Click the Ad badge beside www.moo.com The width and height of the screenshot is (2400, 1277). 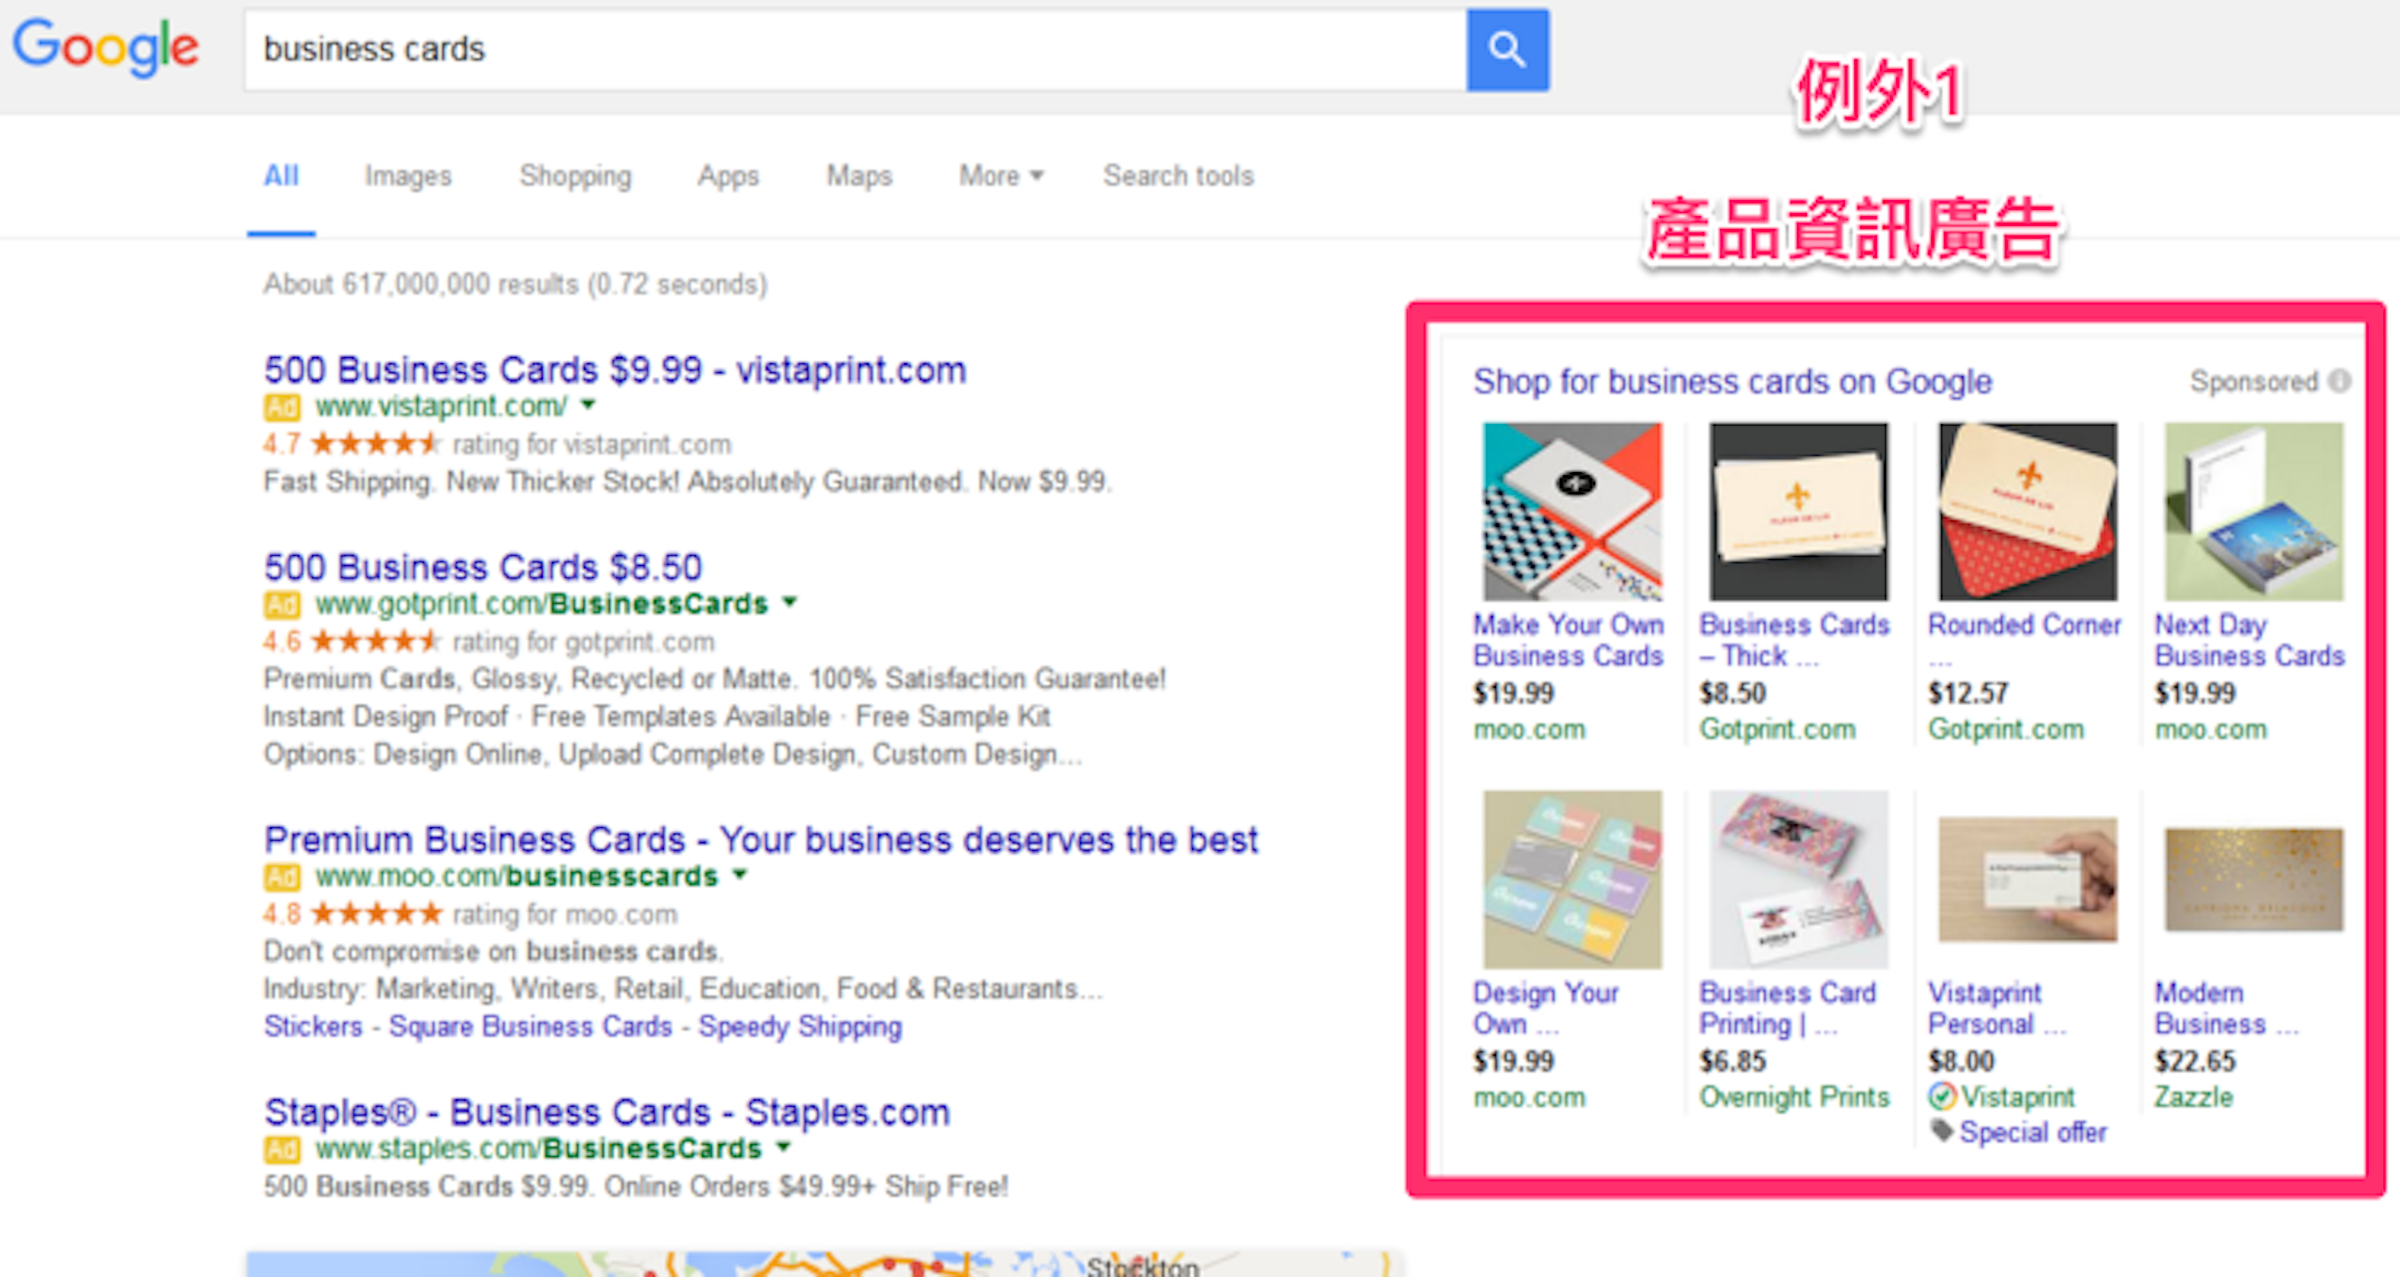click(x=282, y=877)
